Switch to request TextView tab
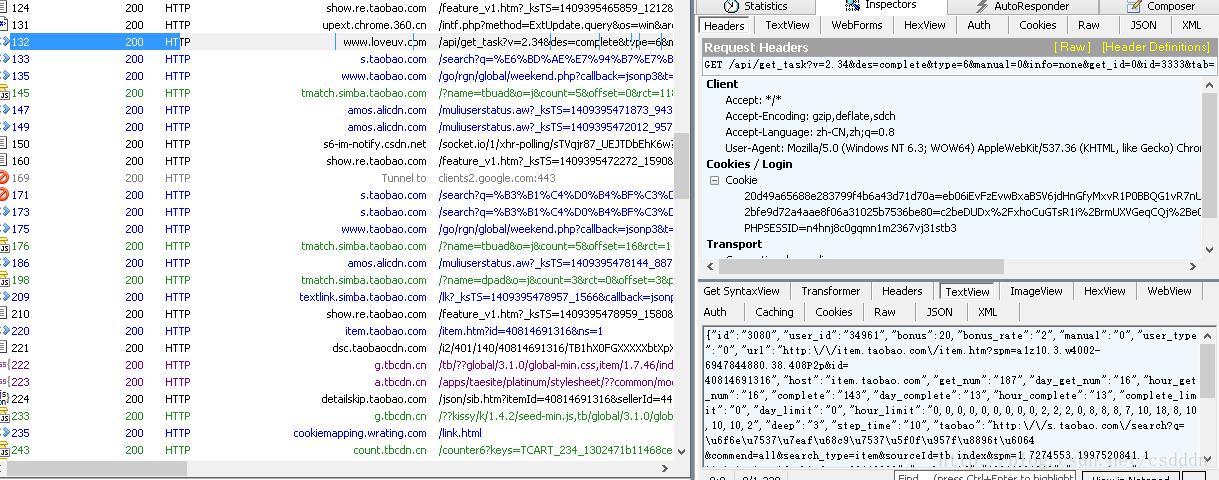This screenshot has height=480, width=1219. coord(787,25)
